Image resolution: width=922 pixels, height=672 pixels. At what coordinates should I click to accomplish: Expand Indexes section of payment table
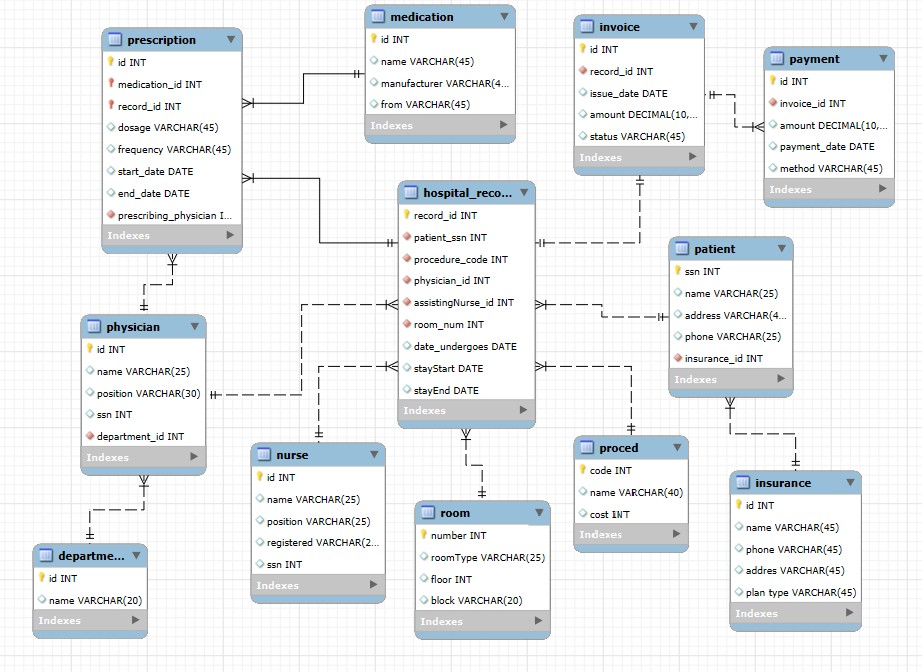pyautogui.click(x=883, y=189)
